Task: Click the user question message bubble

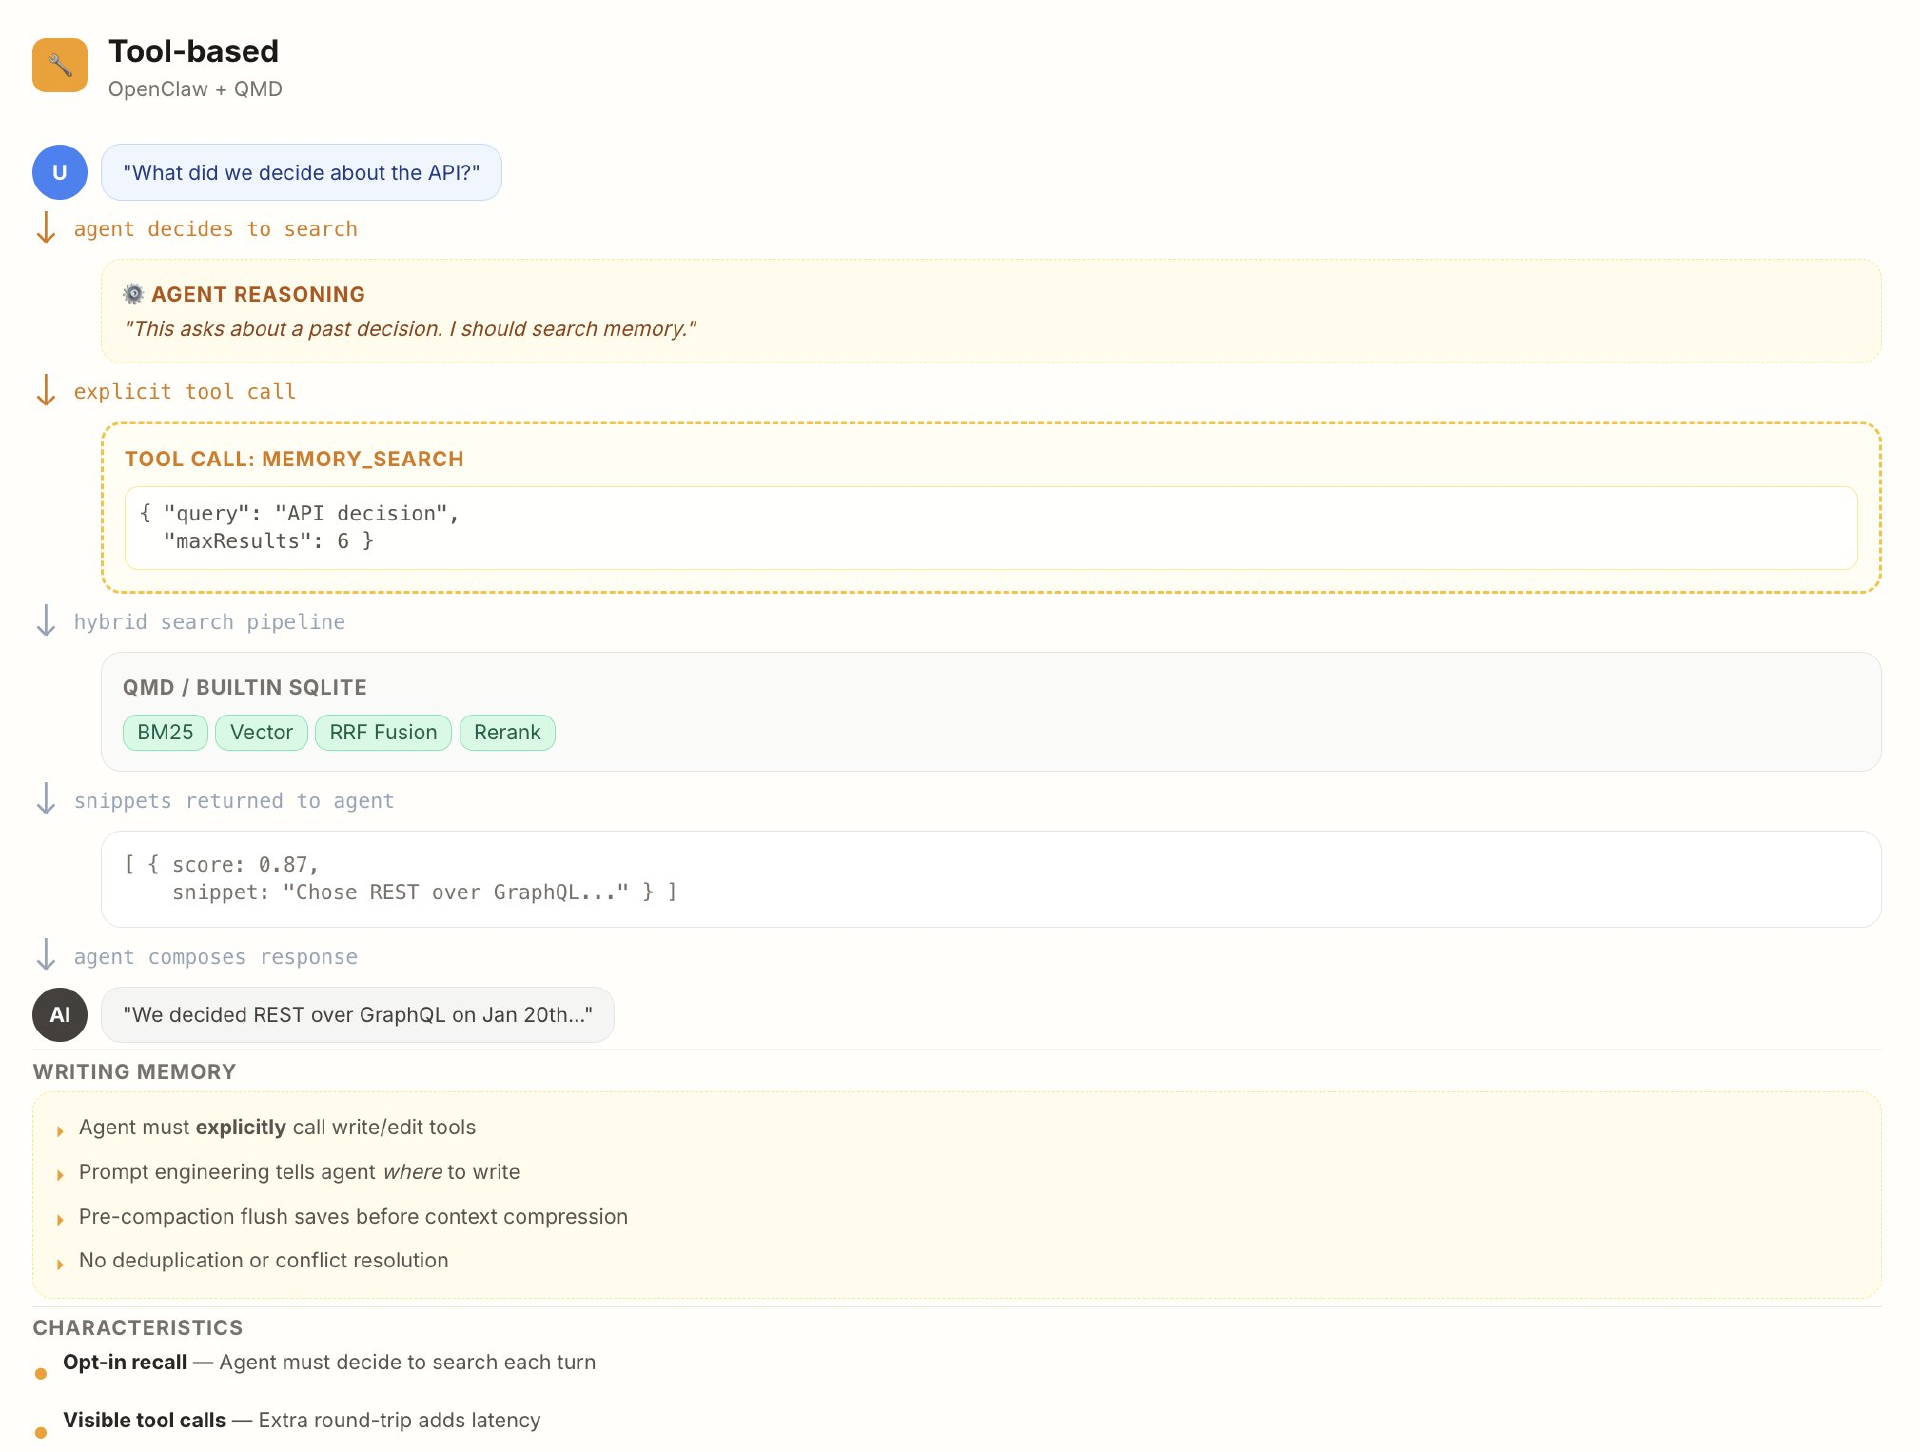Action: coord(301,173)
